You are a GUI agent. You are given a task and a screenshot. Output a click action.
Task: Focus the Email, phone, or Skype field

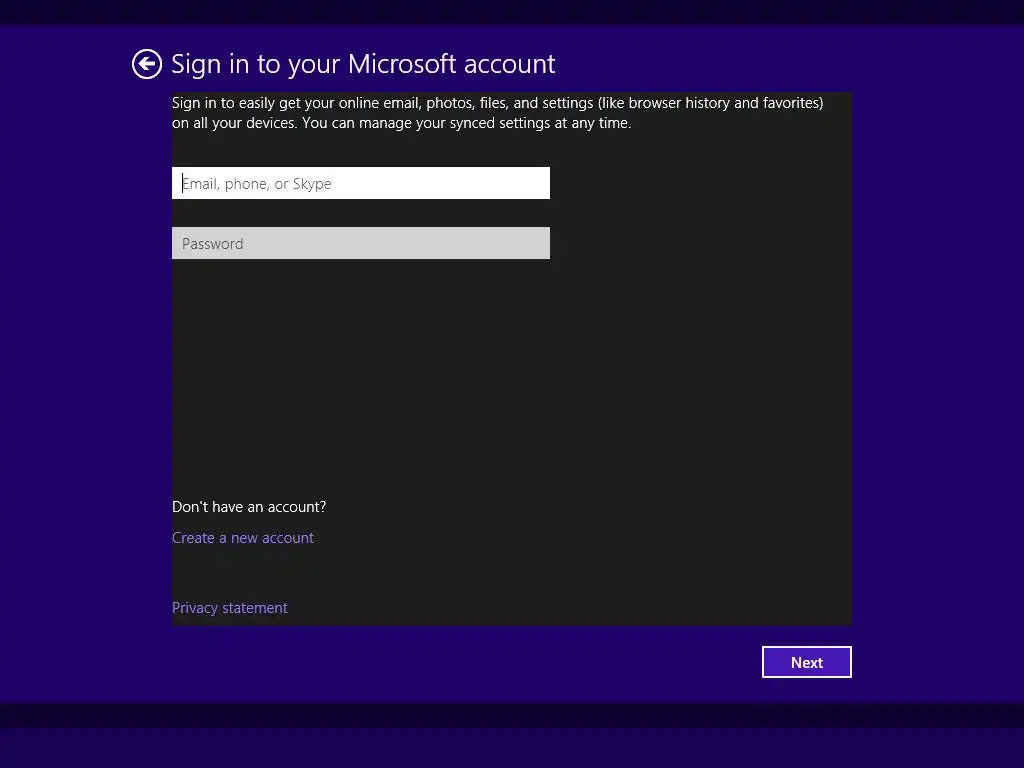(360, 183)
